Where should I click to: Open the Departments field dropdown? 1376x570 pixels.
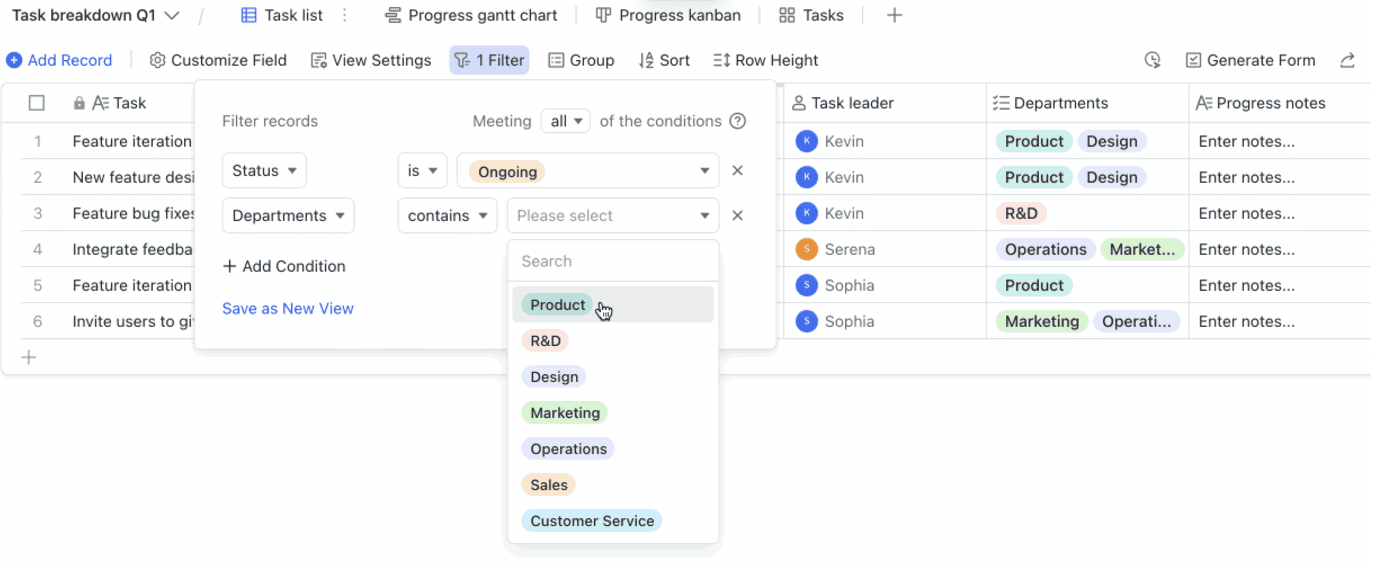tap(288, 215)
